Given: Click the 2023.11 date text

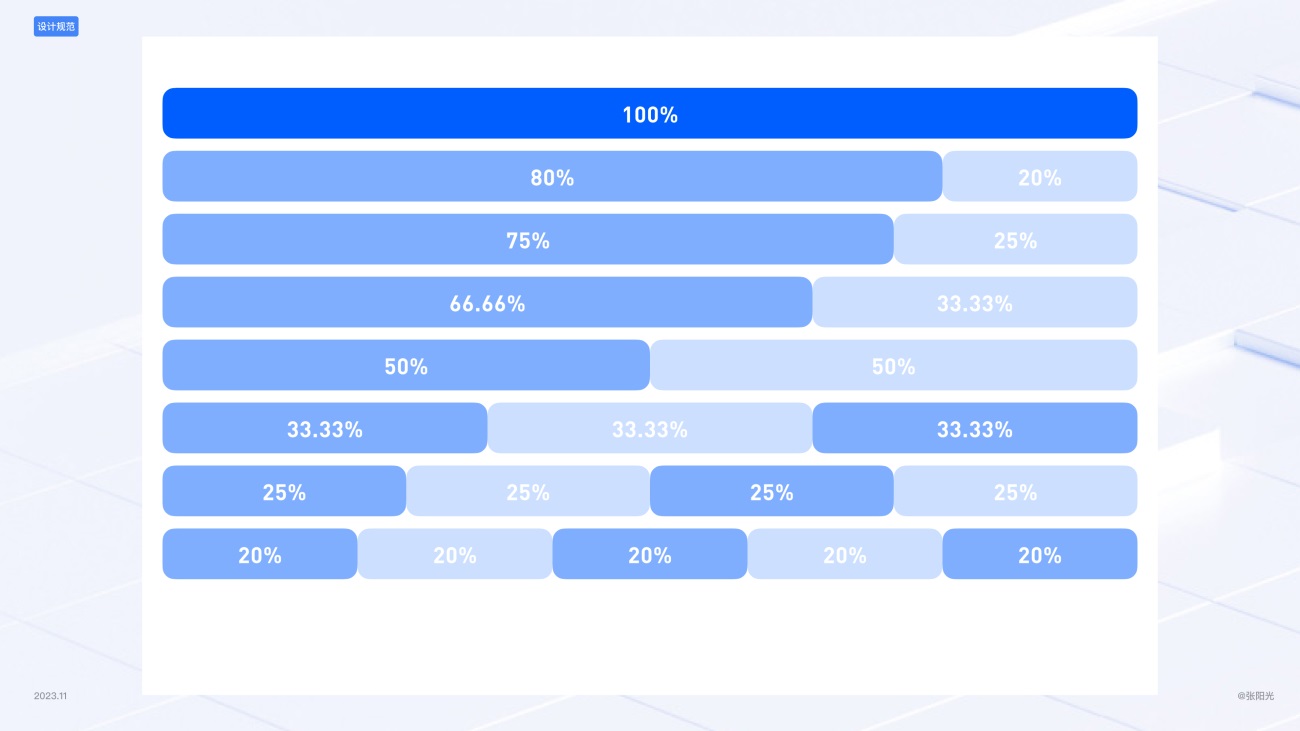Looking at the screenshot, I should tap(50, 695).
